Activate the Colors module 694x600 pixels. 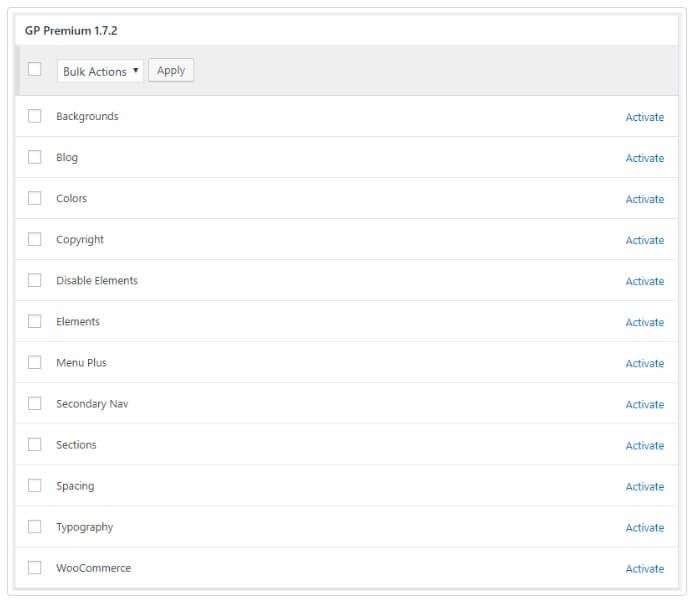pyautogui.click(x=644, y=199)
